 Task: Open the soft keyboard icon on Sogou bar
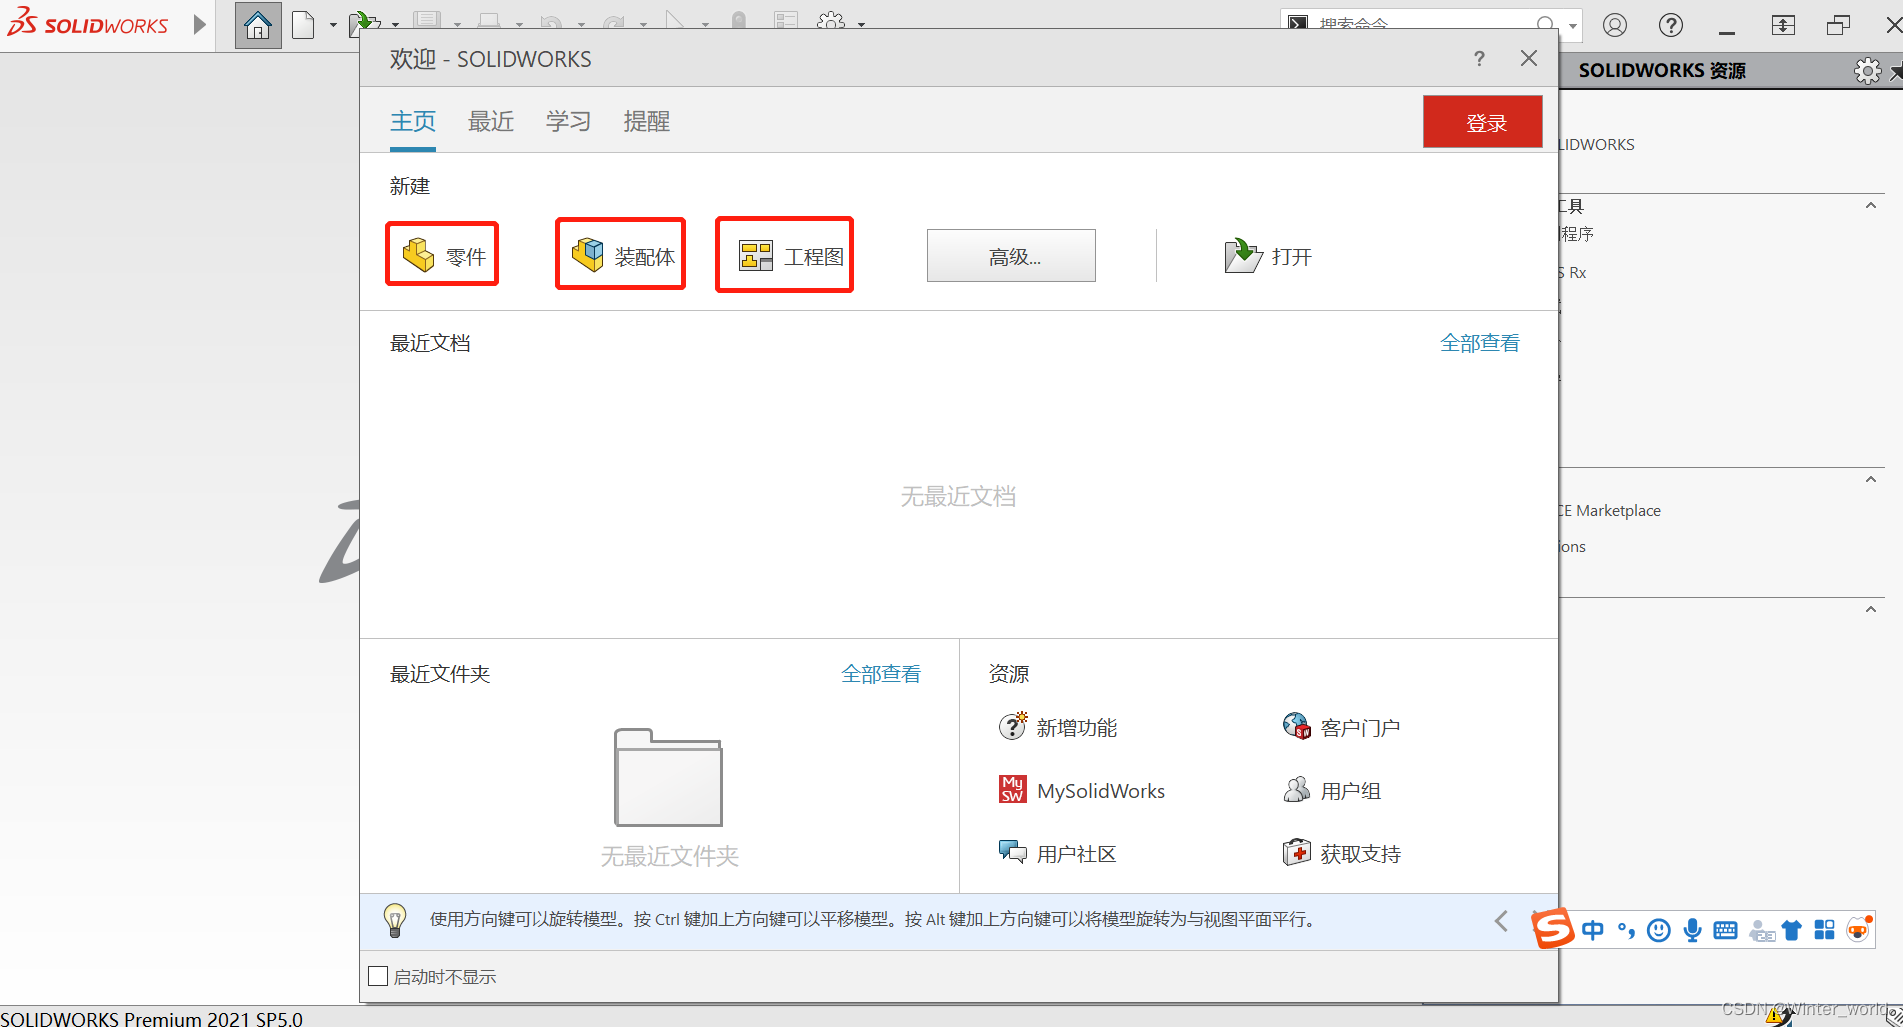tap(1725, 930)
